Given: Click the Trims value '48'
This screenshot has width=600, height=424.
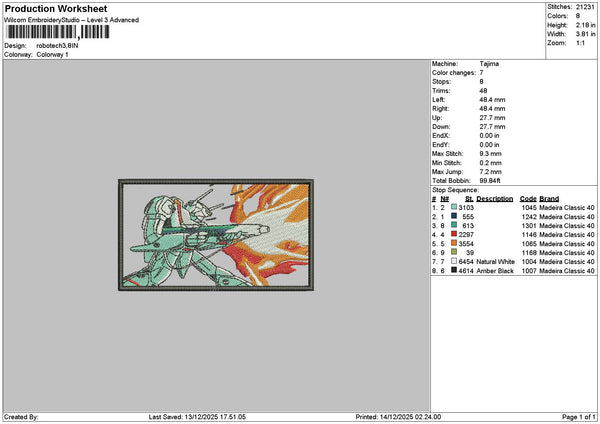Looking at the screenshot, I should coord(483,91).
